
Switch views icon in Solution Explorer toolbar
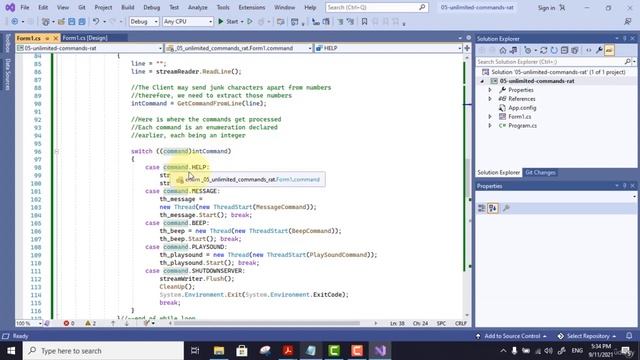513,51
